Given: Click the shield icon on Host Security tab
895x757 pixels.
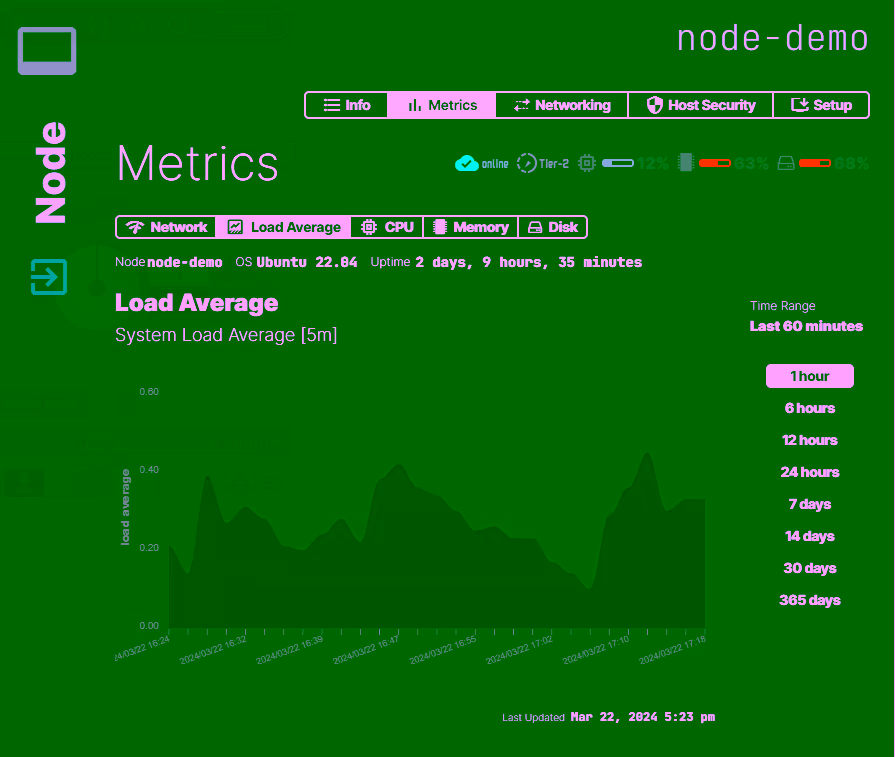Looking at the screenshot, I should 656,104.
